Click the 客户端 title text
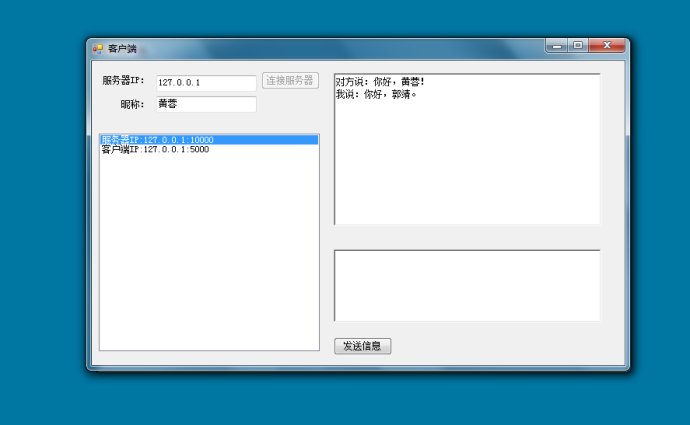This screenshot has height=425, width=690. coord(122,48)
